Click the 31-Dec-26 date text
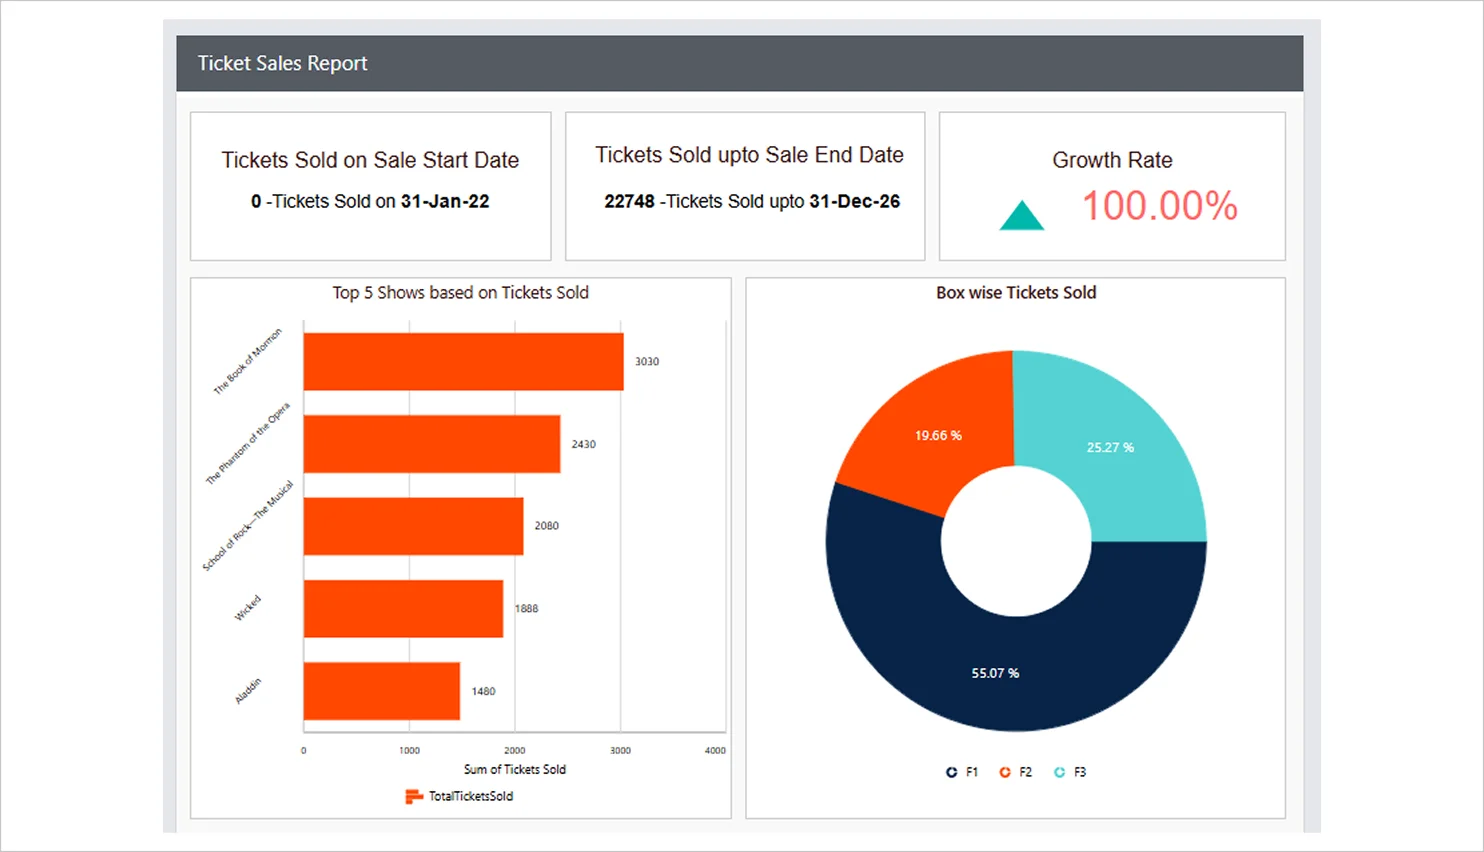 pyautogui.click(x=855, y=201)
